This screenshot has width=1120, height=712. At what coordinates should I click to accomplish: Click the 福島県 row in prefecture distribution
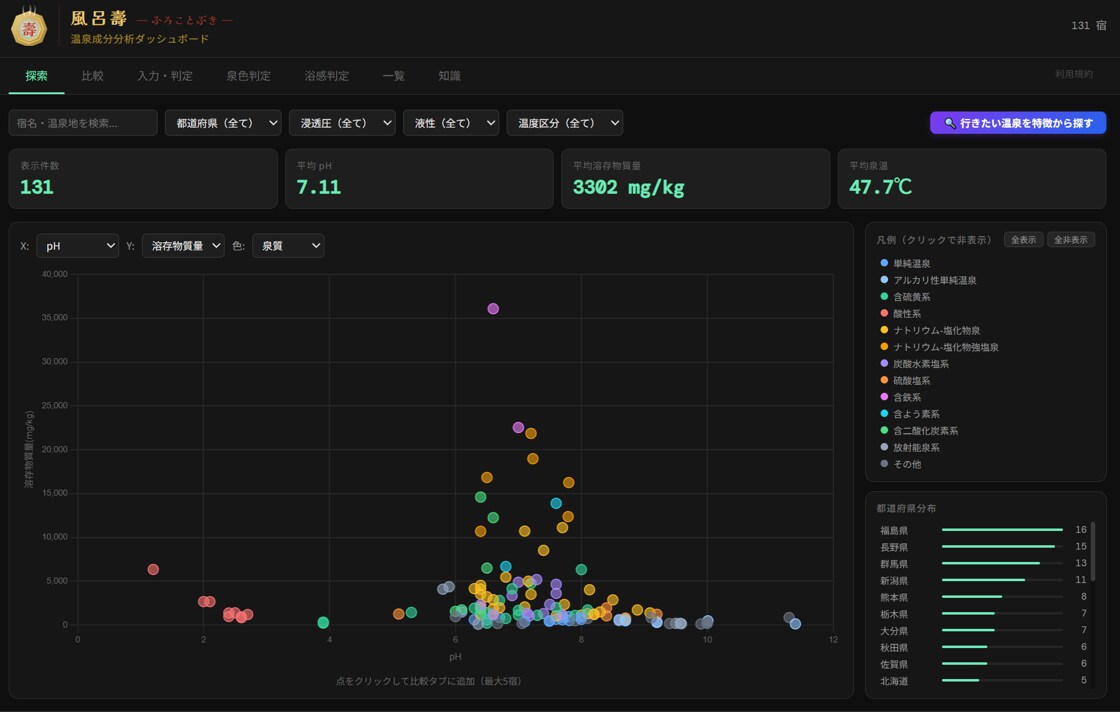pos(983,530)
